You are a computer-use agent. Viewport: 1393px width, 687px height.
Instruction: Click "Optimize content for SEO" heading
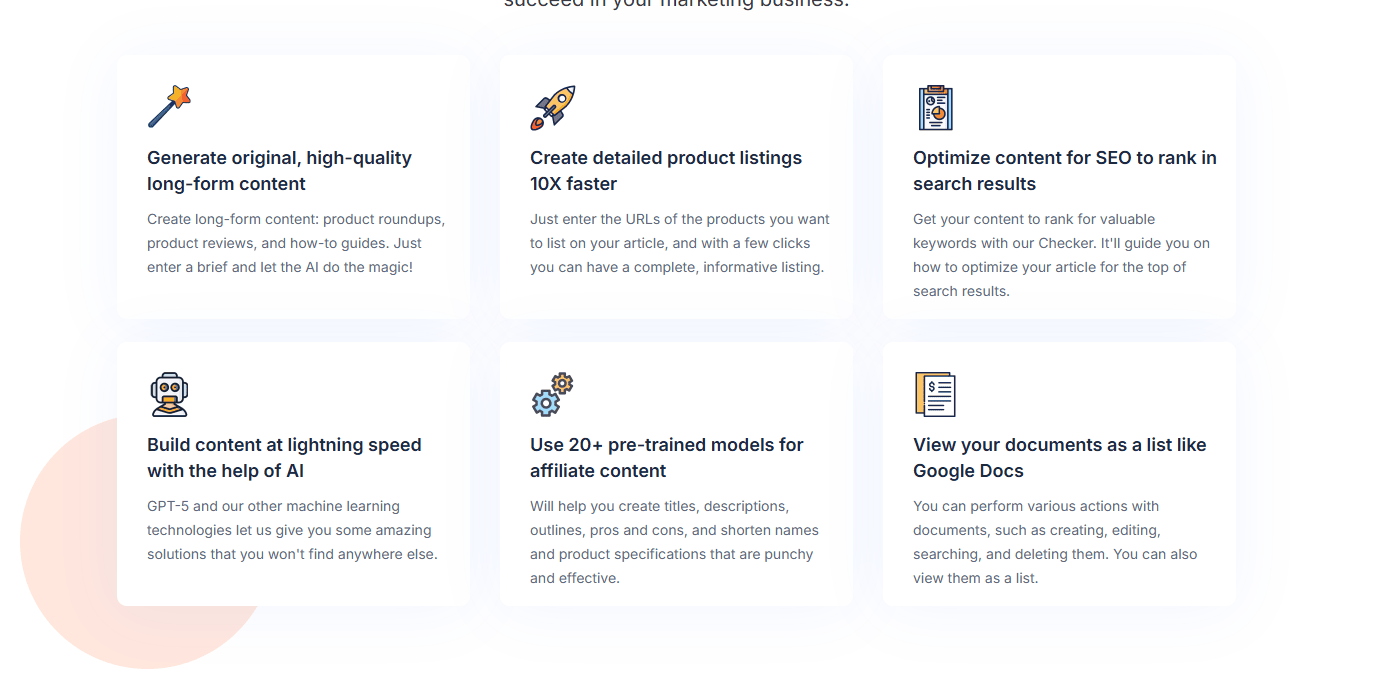pos(1064,171)
